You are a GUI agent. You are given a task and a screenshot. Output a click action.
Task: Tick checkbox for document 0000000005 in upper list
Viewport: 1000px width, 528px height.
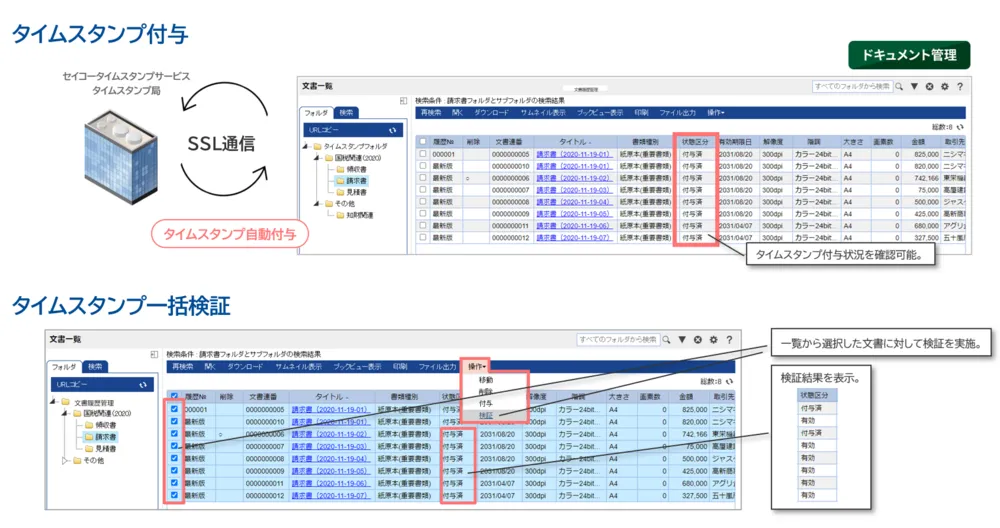click(423, 154)
